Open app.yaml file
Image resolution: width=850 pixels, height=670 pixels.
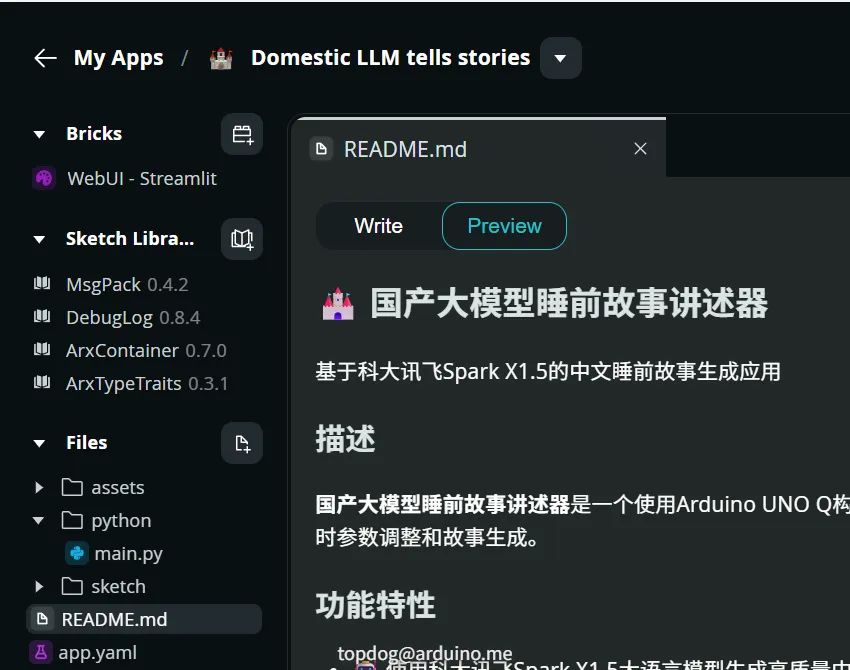[98, 652]
